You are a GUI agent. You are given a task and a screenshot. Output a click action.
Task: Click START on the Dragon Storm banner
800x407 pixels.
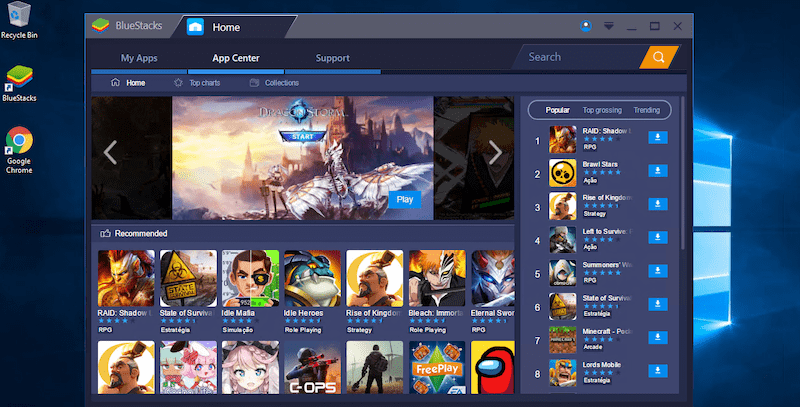(x=303, y=136)
